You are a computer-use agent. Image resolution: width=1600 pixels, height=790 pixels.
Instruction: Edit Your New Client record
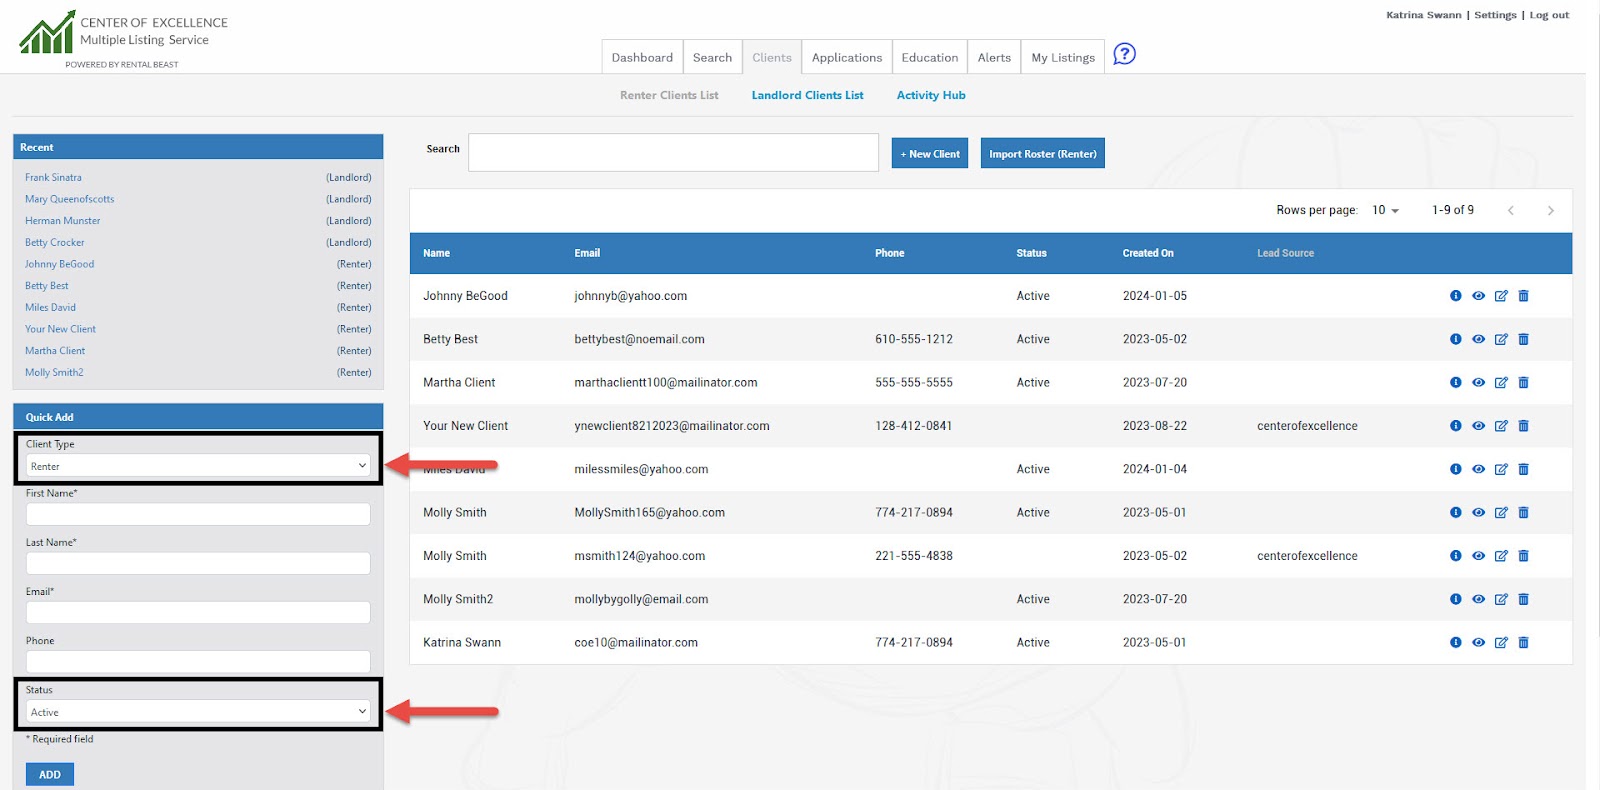[1501, 426]
